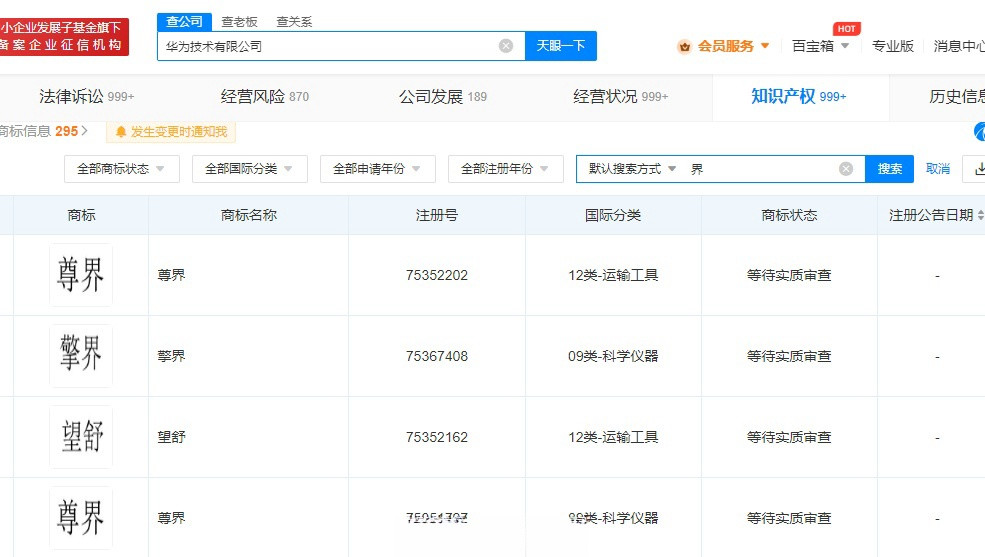Viewport: 985px width, 557px height.
Task: Click the blue 搜索 button
Action: [890, 169]
